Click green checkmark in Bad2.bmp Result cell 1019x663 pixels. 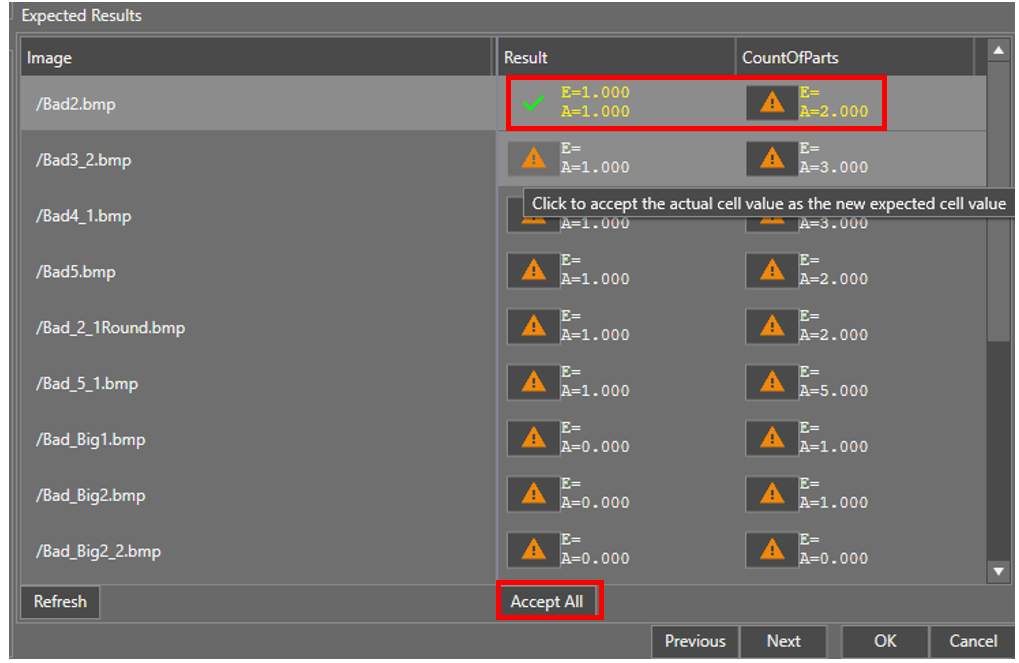click(x=534, y=103)
